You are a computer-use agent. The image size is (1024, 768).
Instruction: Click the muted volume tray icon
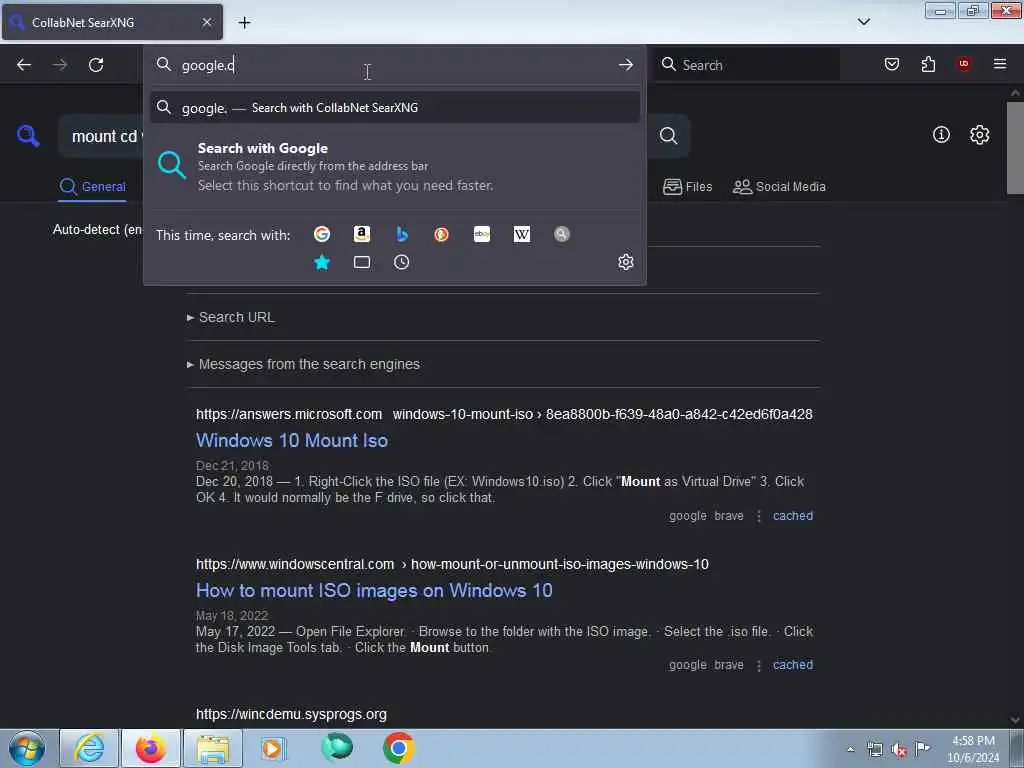899,750
